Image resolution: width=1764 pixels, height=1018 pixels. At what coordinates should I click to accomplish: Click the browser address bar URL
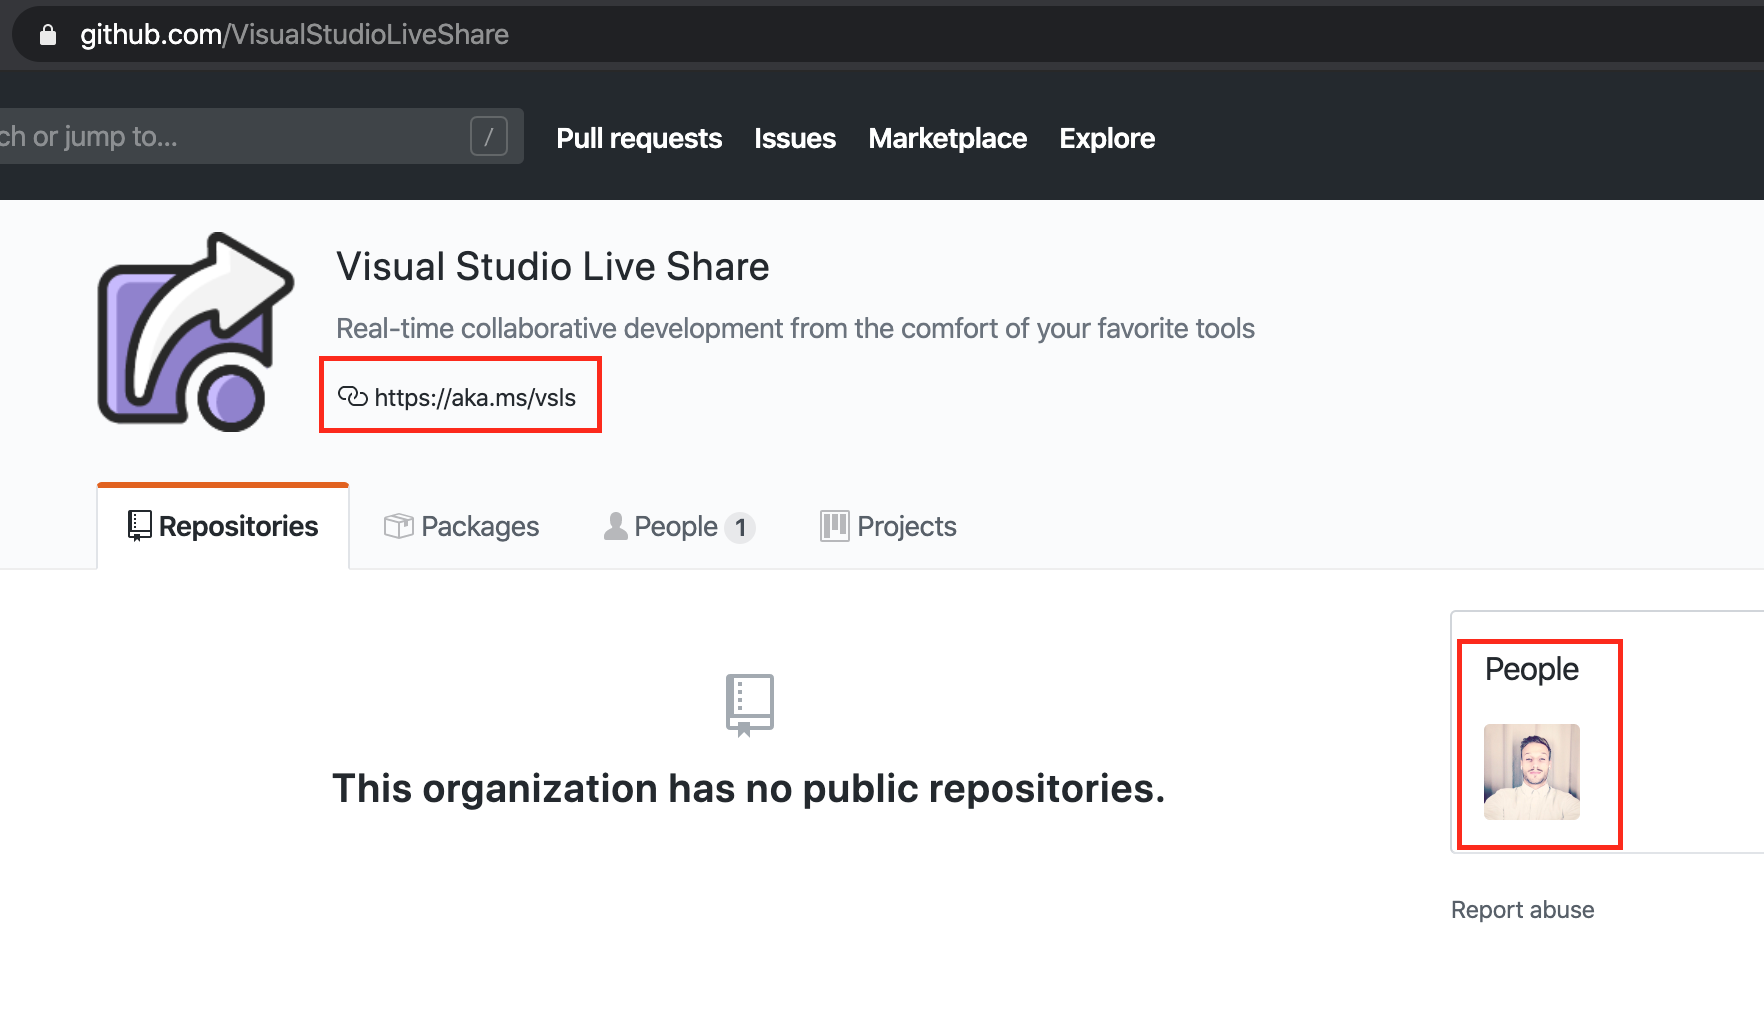(x=294, y=35)
